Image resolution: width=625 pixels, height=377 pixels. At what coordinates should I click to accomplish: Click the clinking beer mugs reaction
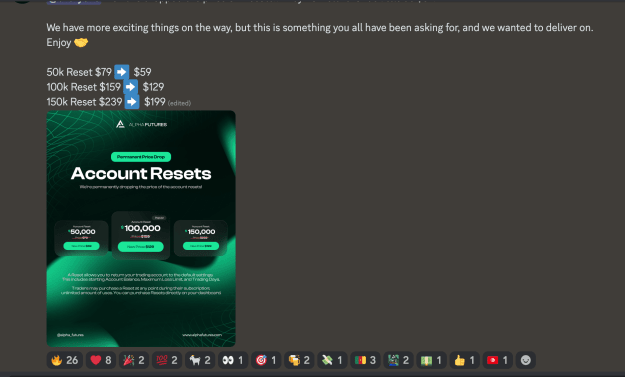[x=299, y=360]
